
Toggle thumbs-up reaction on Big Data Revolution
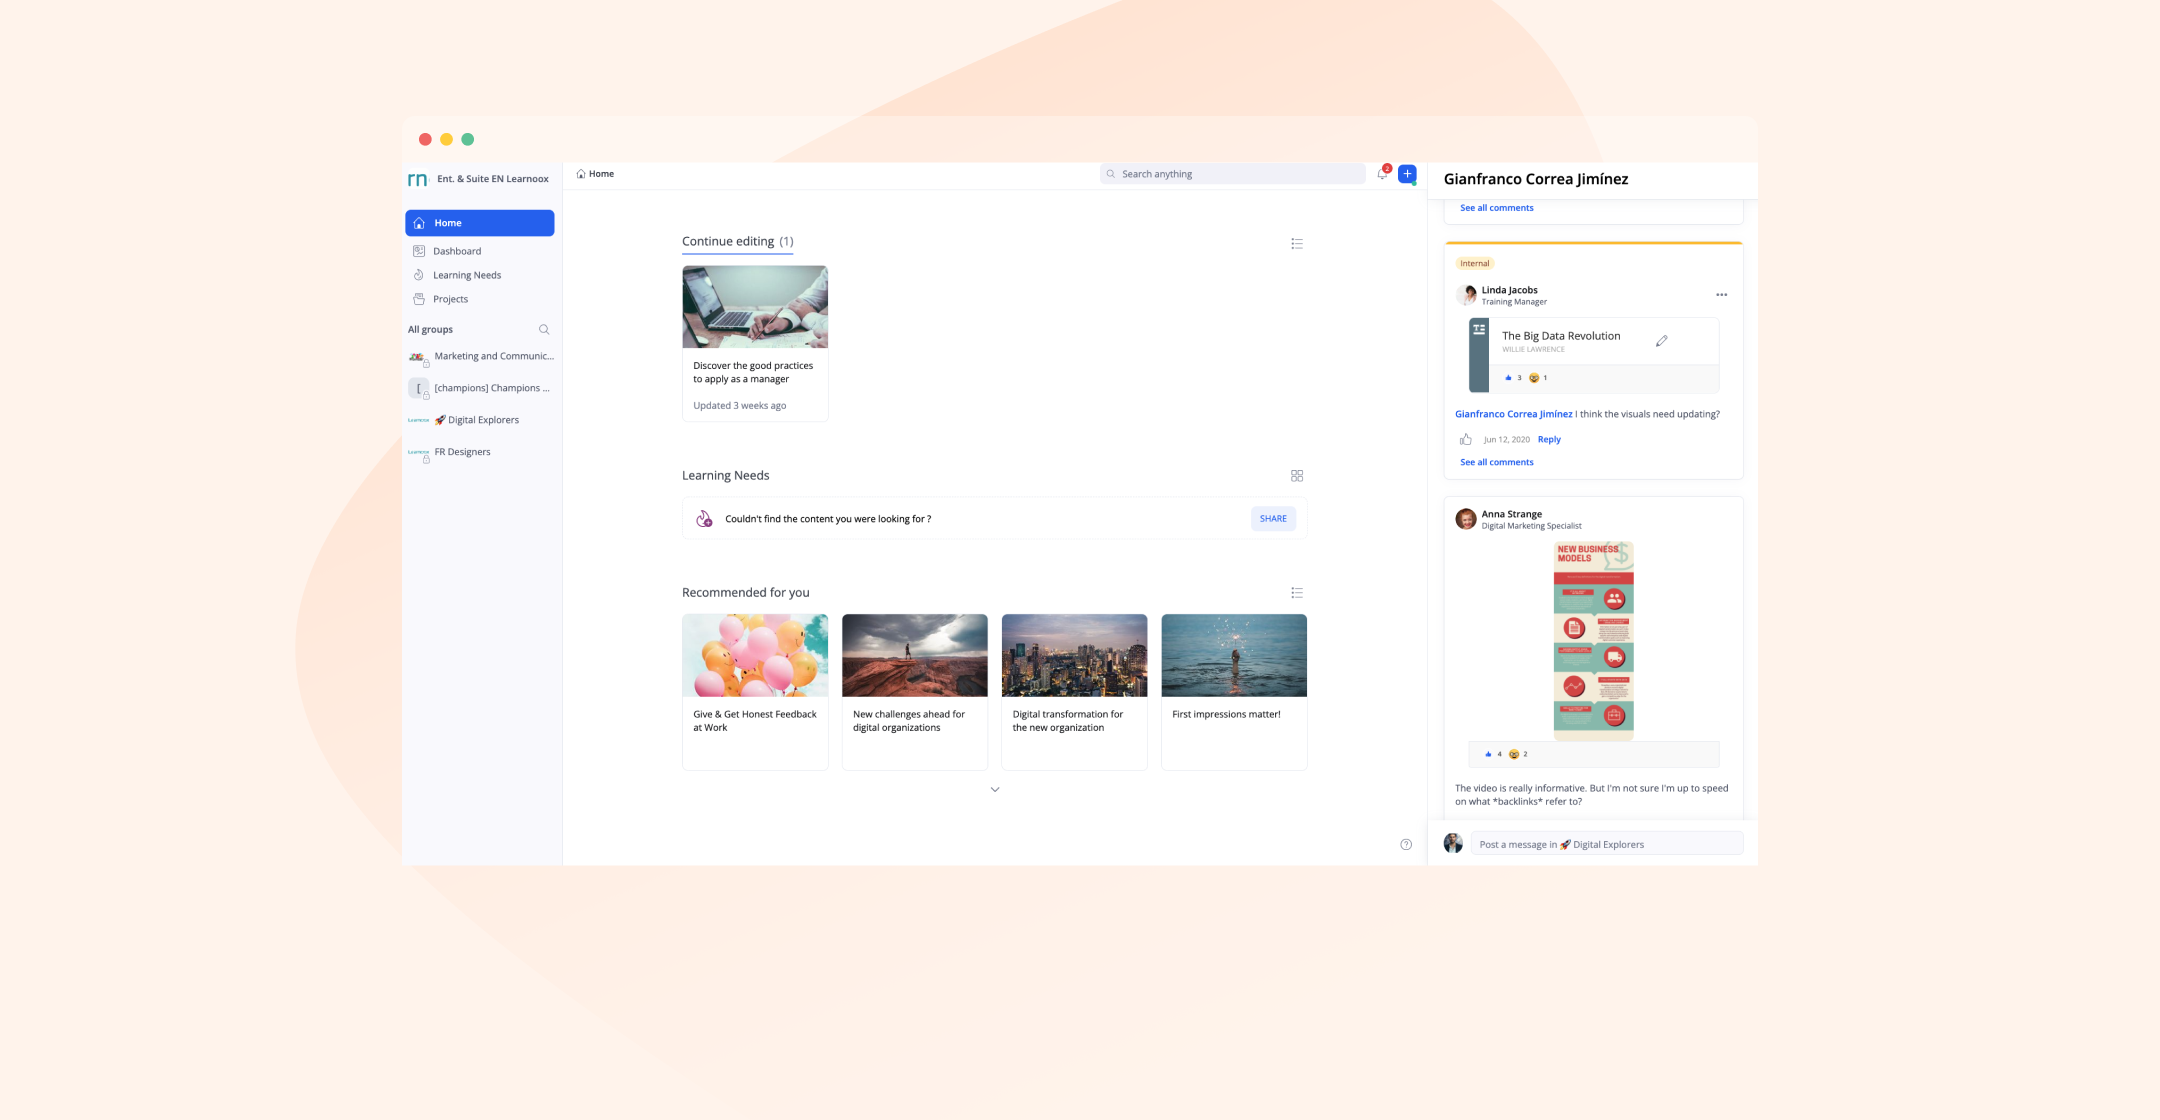[1508, 378]
